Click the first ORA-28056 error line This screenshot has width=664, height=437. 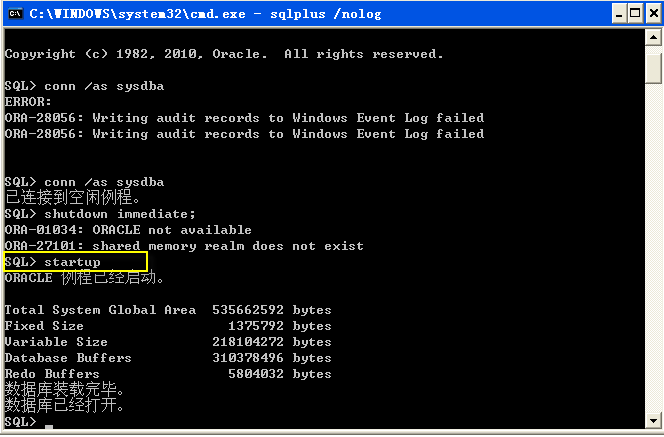(x=244, y=118)
